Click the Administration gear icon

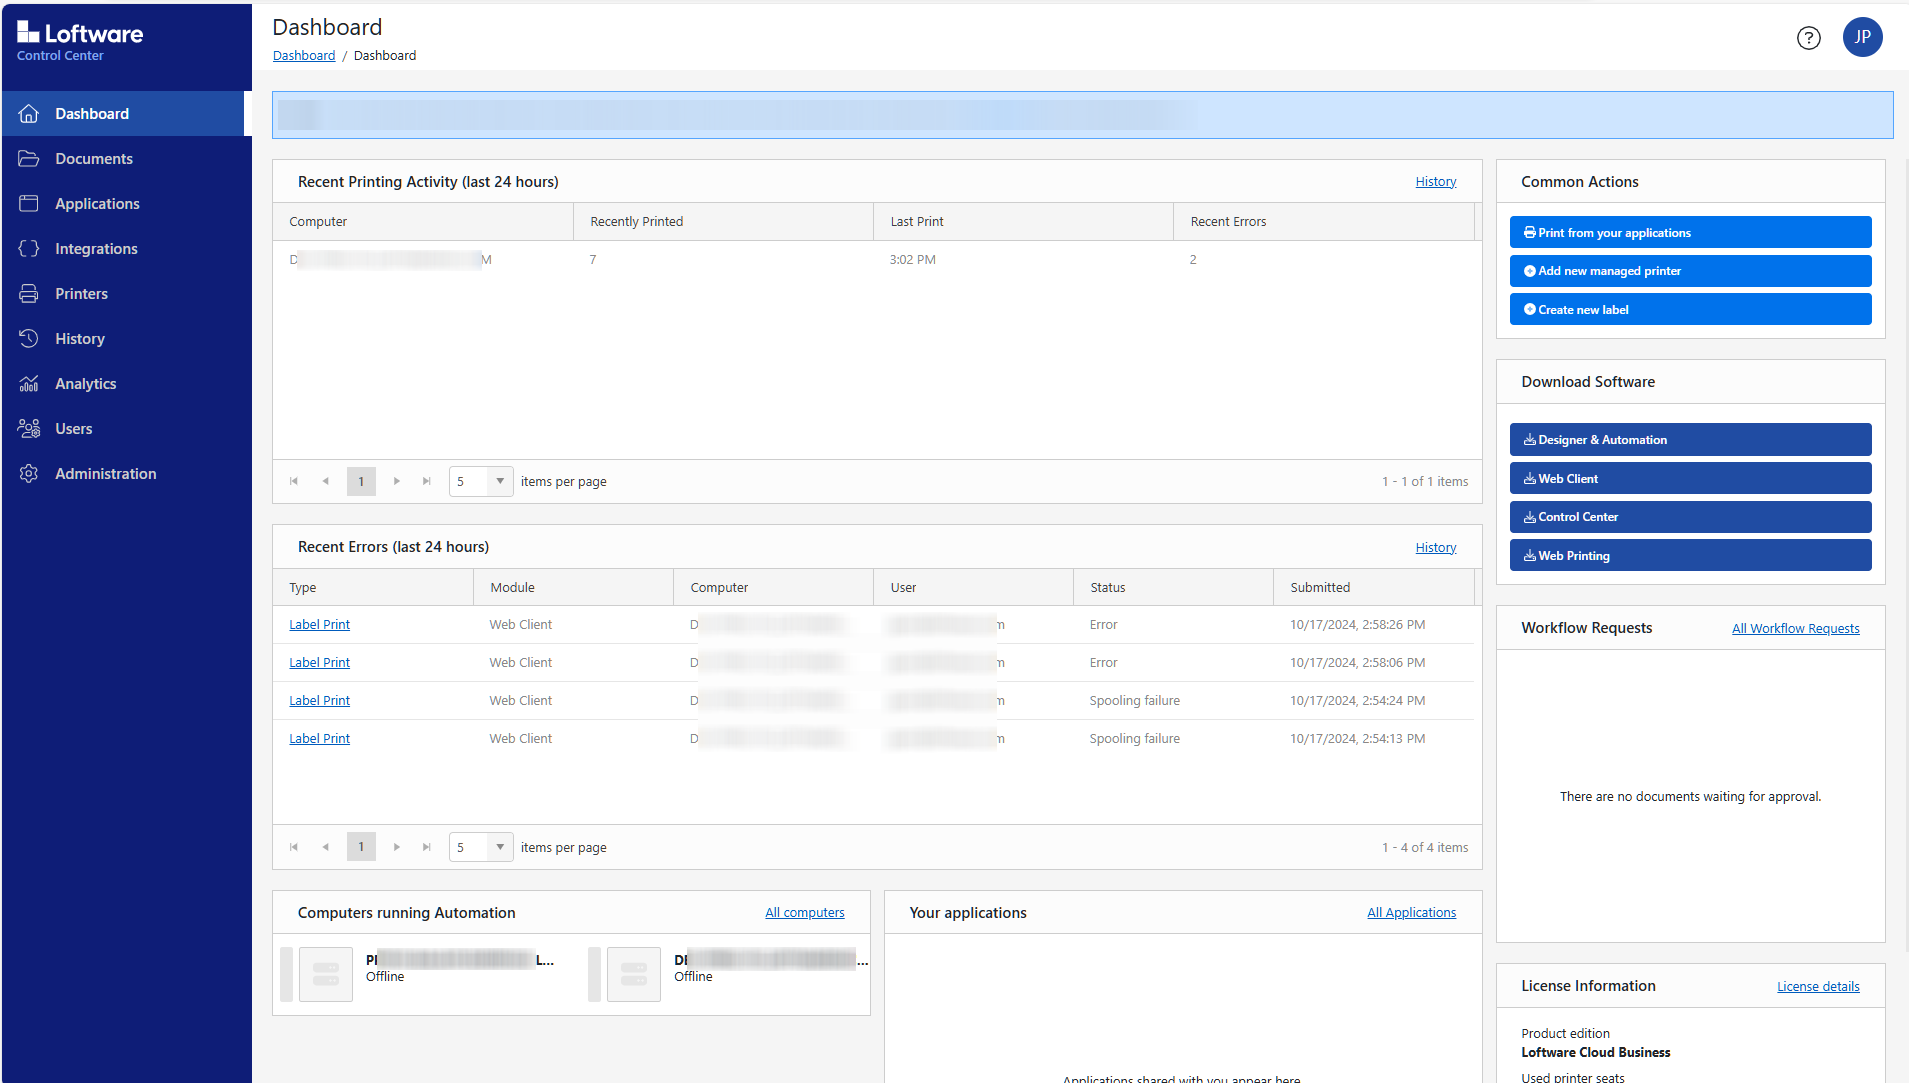(x=29, y=474)
